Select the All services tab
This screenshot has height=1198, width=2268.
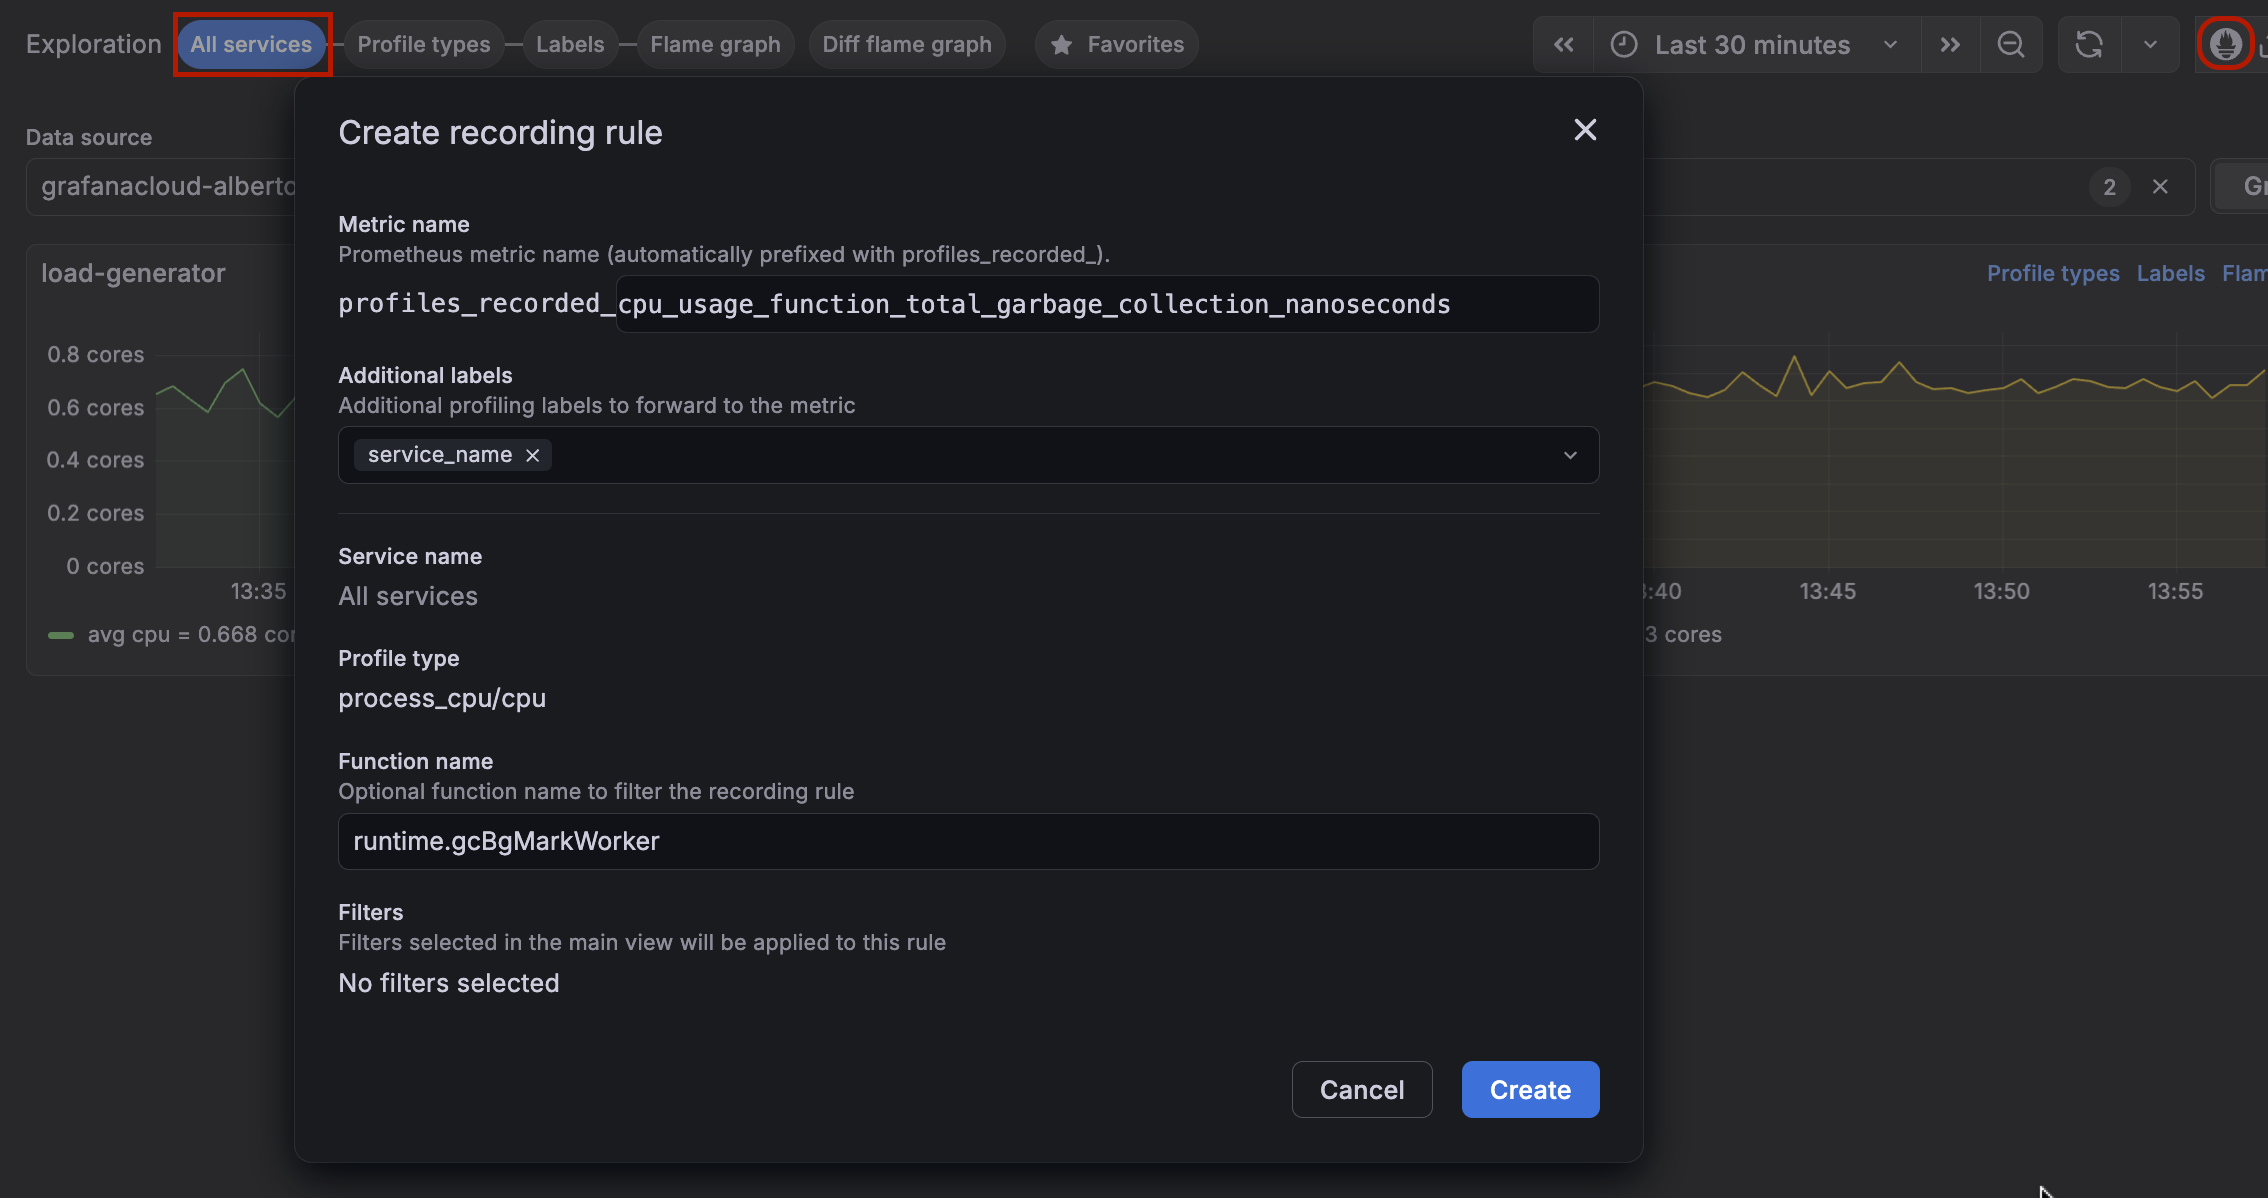coord(251,45)
